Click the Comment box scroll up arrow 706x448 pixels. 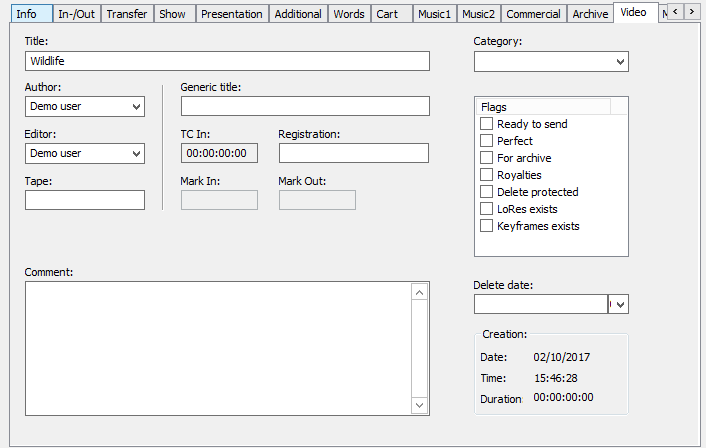coord(420,292)
